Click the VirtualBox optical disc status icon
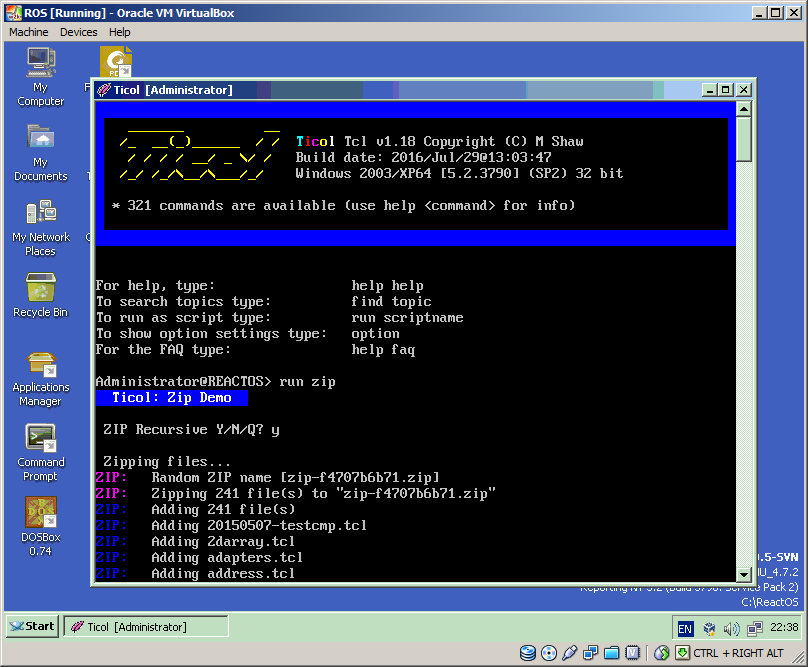 [549, 653]
